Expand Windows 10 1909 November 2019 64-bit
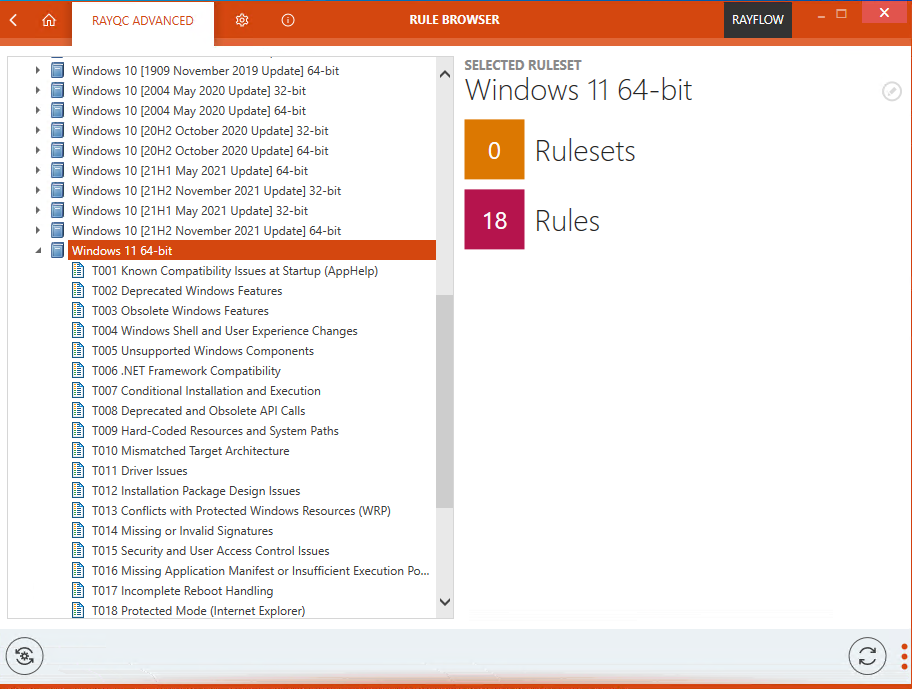This screenshot has width=912, height=689. click(38, 70)
